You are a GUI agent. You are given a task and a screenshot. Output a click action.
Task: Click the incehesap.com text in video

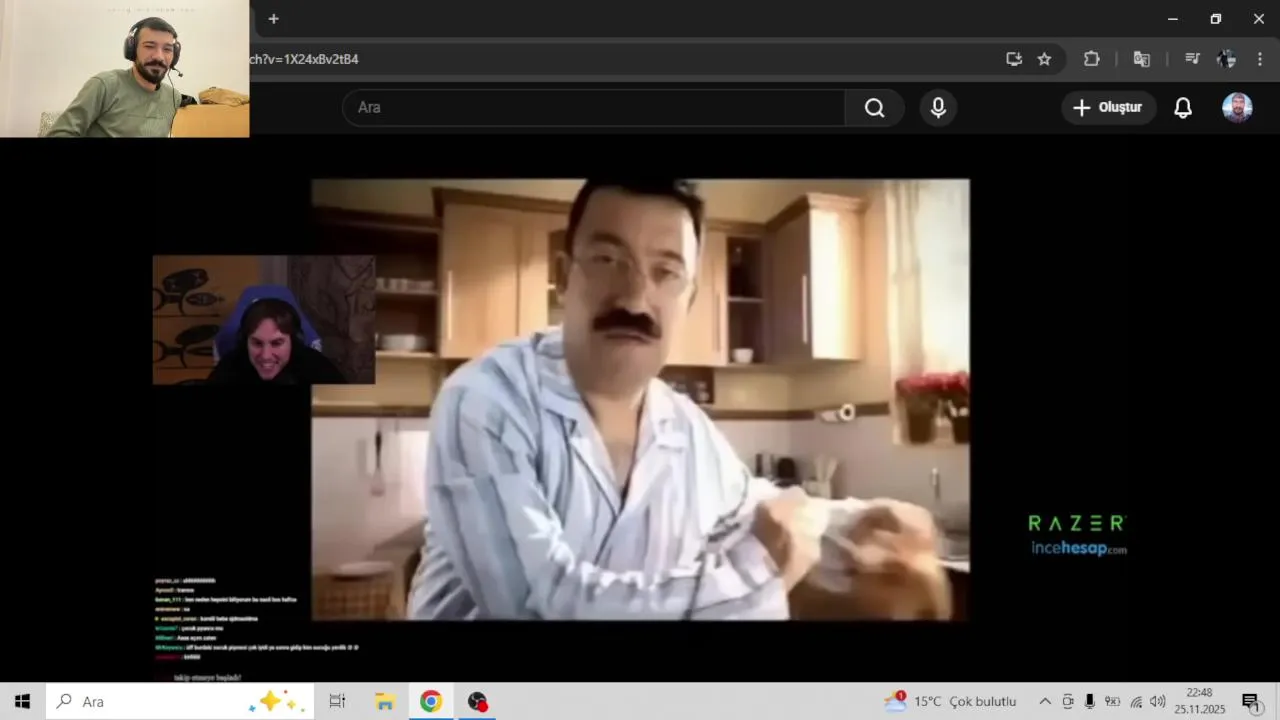[x=1079, y=548]
